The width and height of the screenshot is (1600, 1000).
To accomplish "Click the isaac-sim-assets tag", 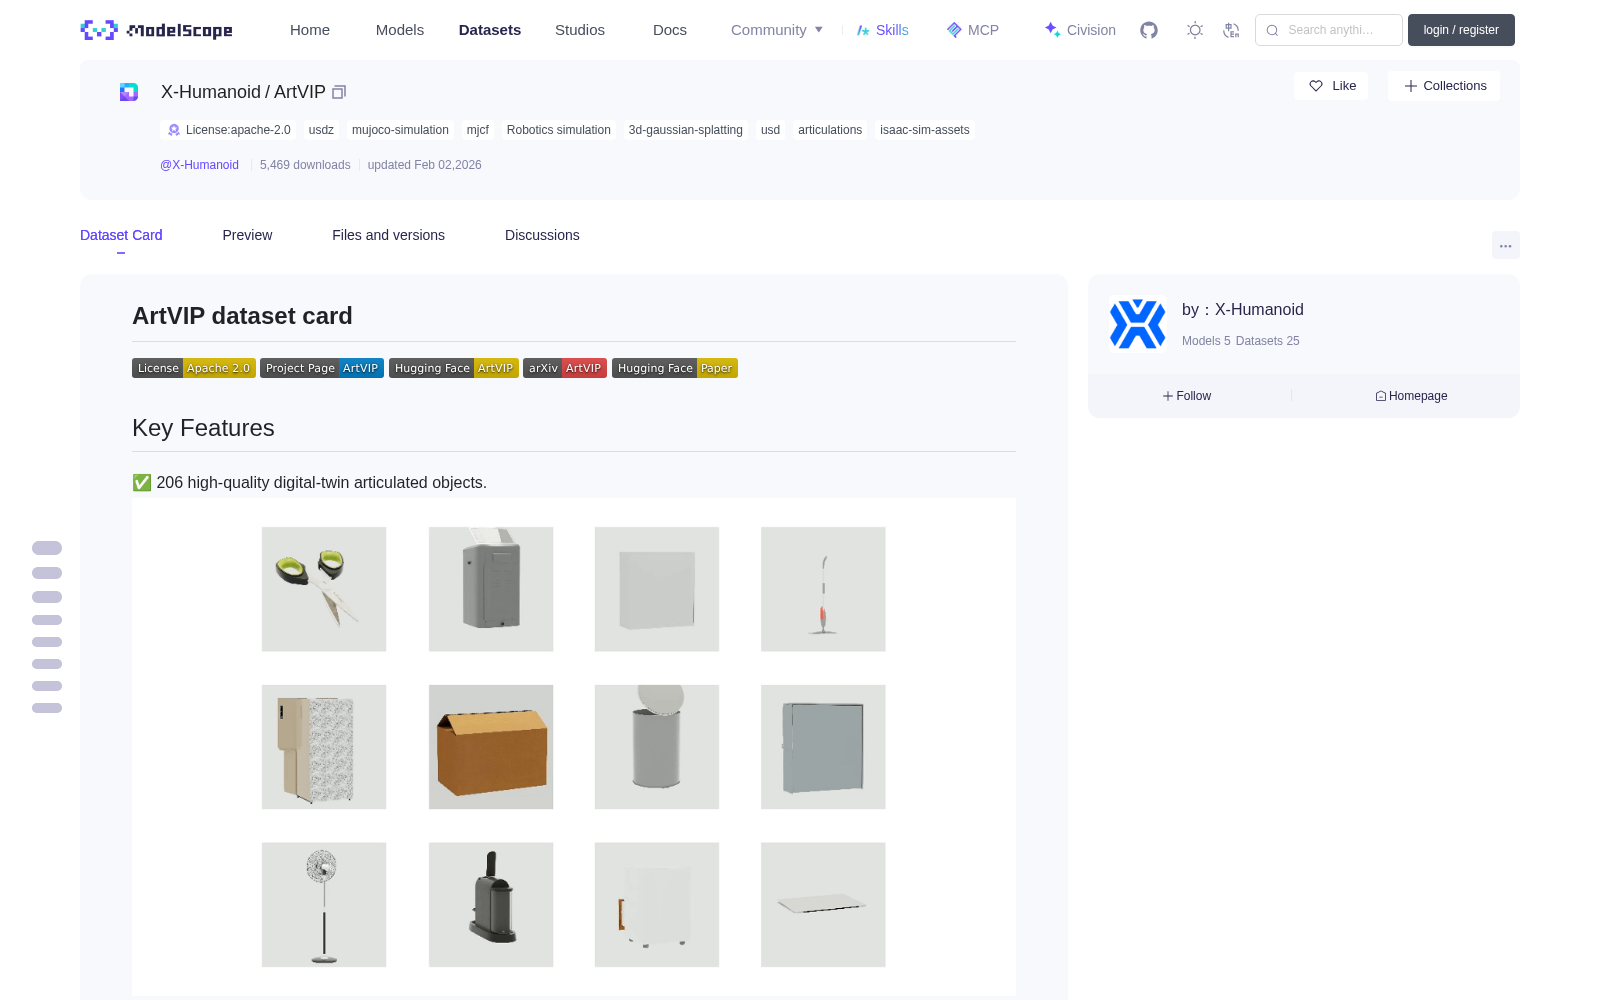I will (924, 130).
